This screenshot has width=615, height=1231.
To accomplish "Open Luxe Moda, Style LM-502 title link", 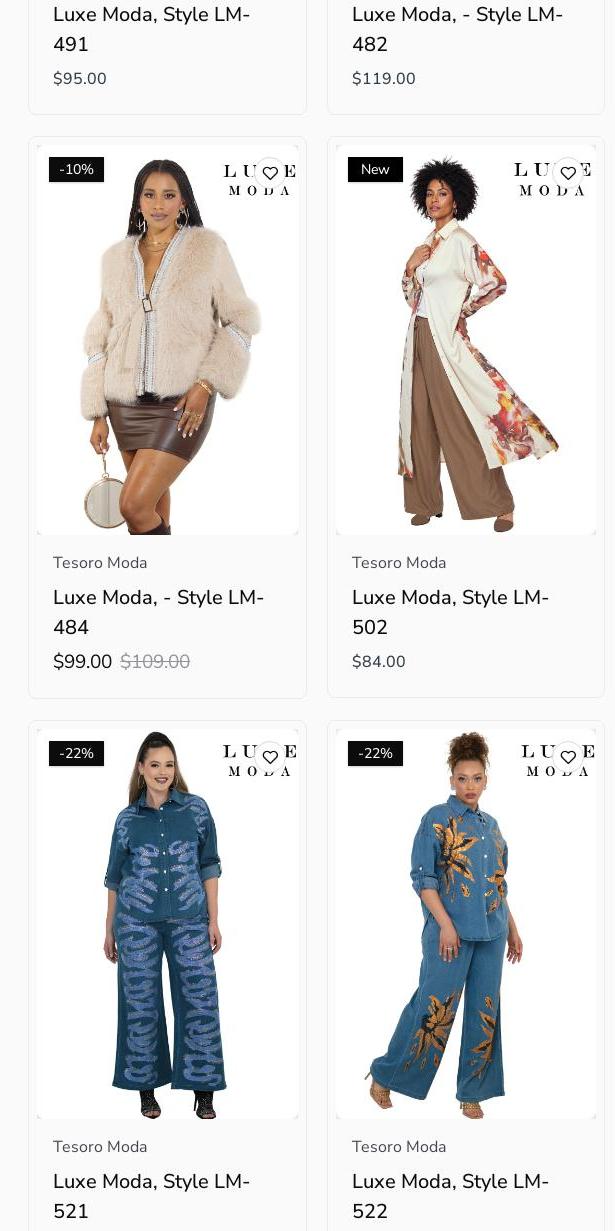I will tap(450, 612).
